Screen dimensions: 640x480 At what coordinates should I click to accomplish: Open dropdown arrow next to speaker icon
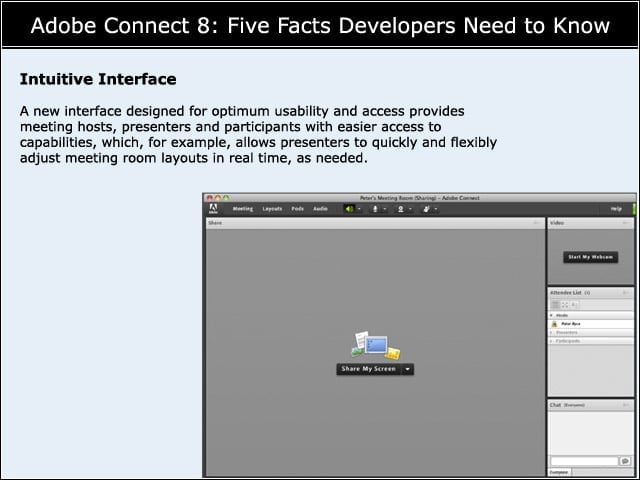pos(359,209)
